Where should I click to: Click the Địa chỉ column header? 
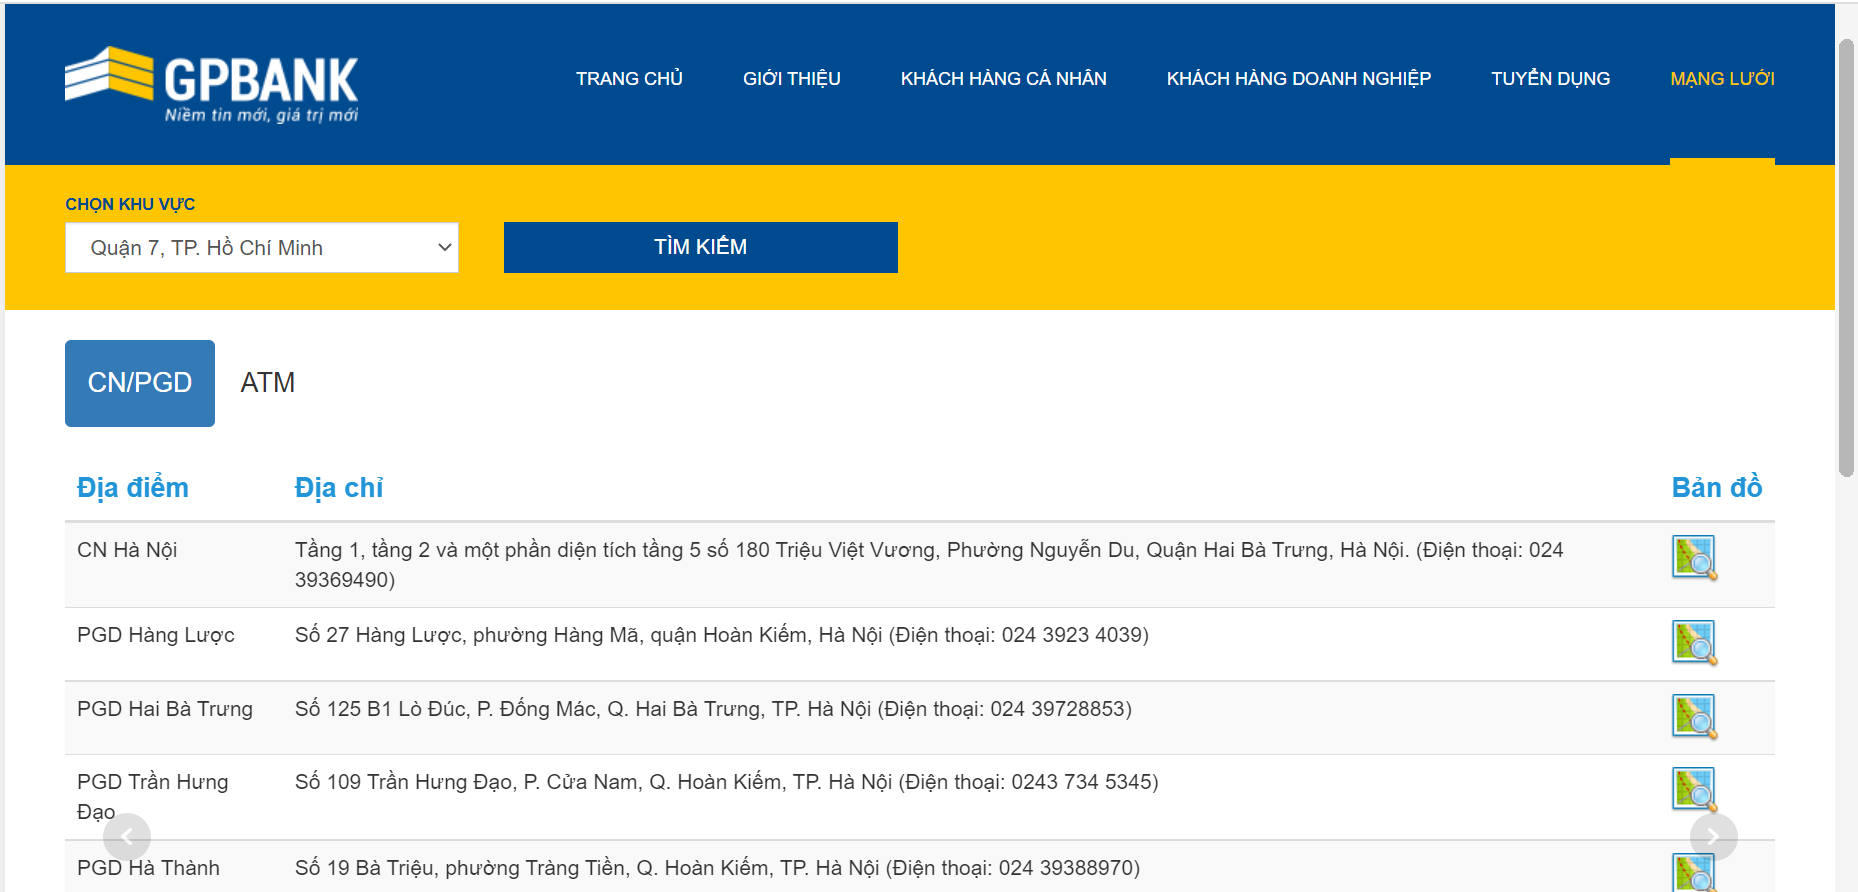click(339, 488)
